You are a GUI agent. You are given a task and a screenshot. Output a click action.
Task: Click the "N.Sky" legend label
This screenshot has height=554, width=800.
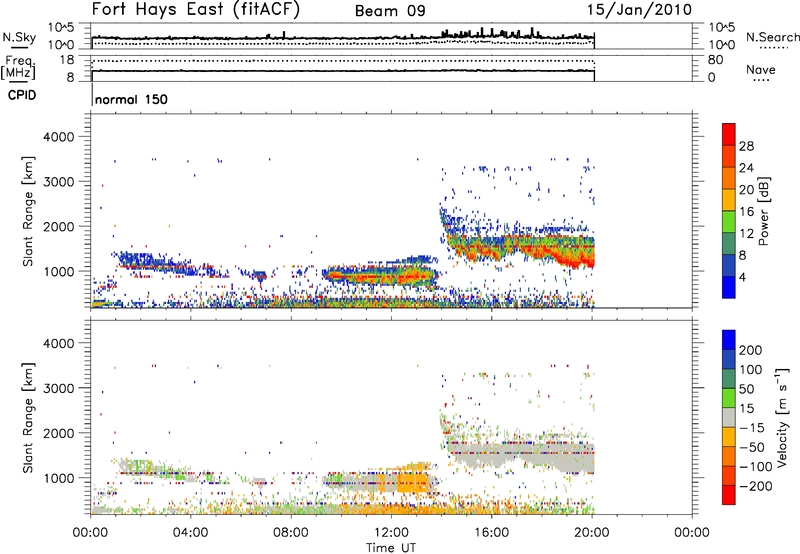pos(19,37)
